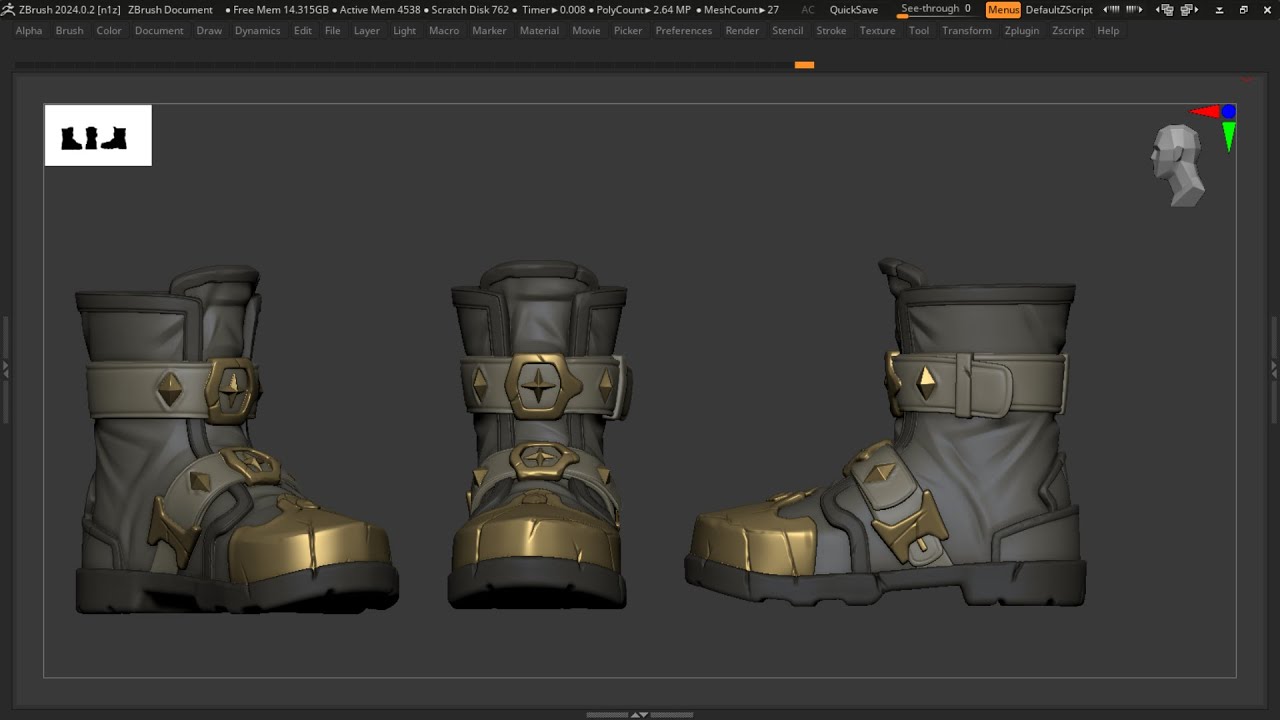Open the Dynamics menu
The height and width of the screenshot is (720, 1280).
pos(257,31)
